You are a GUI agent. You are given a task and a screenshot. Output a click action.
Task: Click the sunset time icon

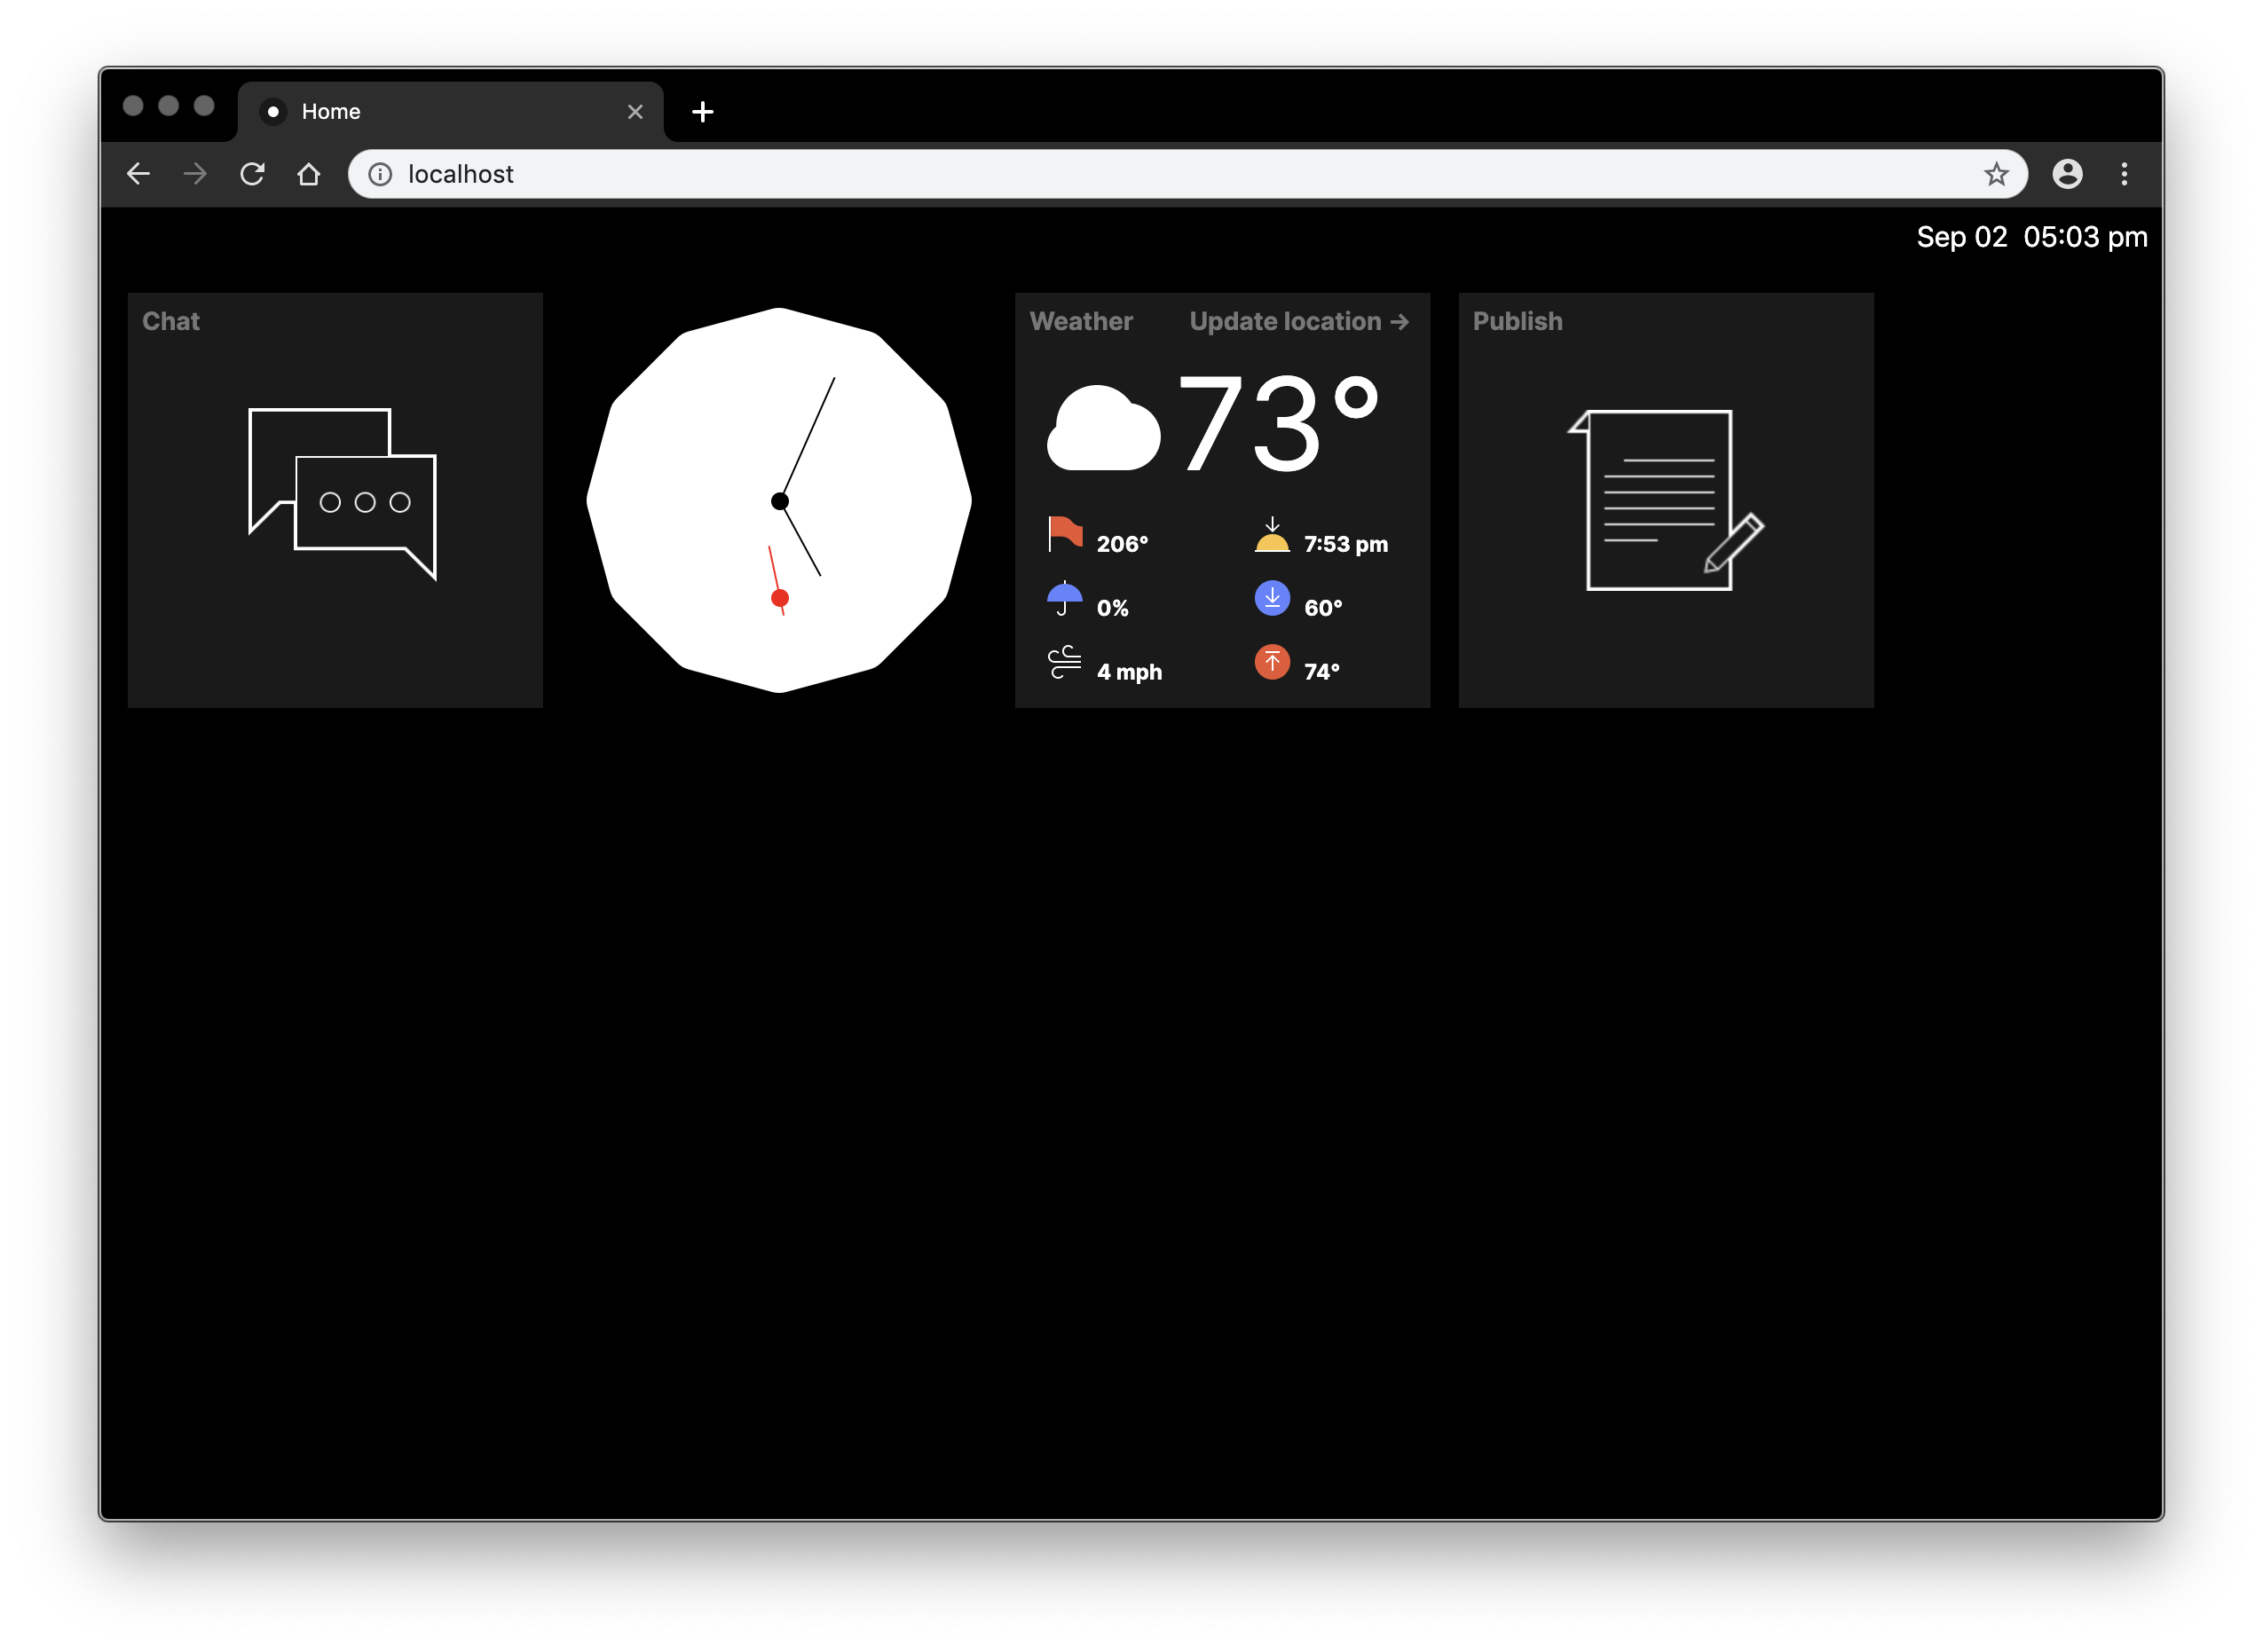click(x=1270, y=541)
